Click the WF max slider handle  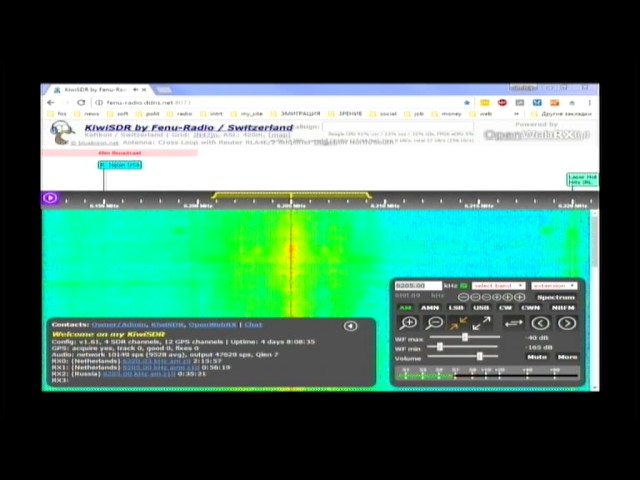click(464, 337)
